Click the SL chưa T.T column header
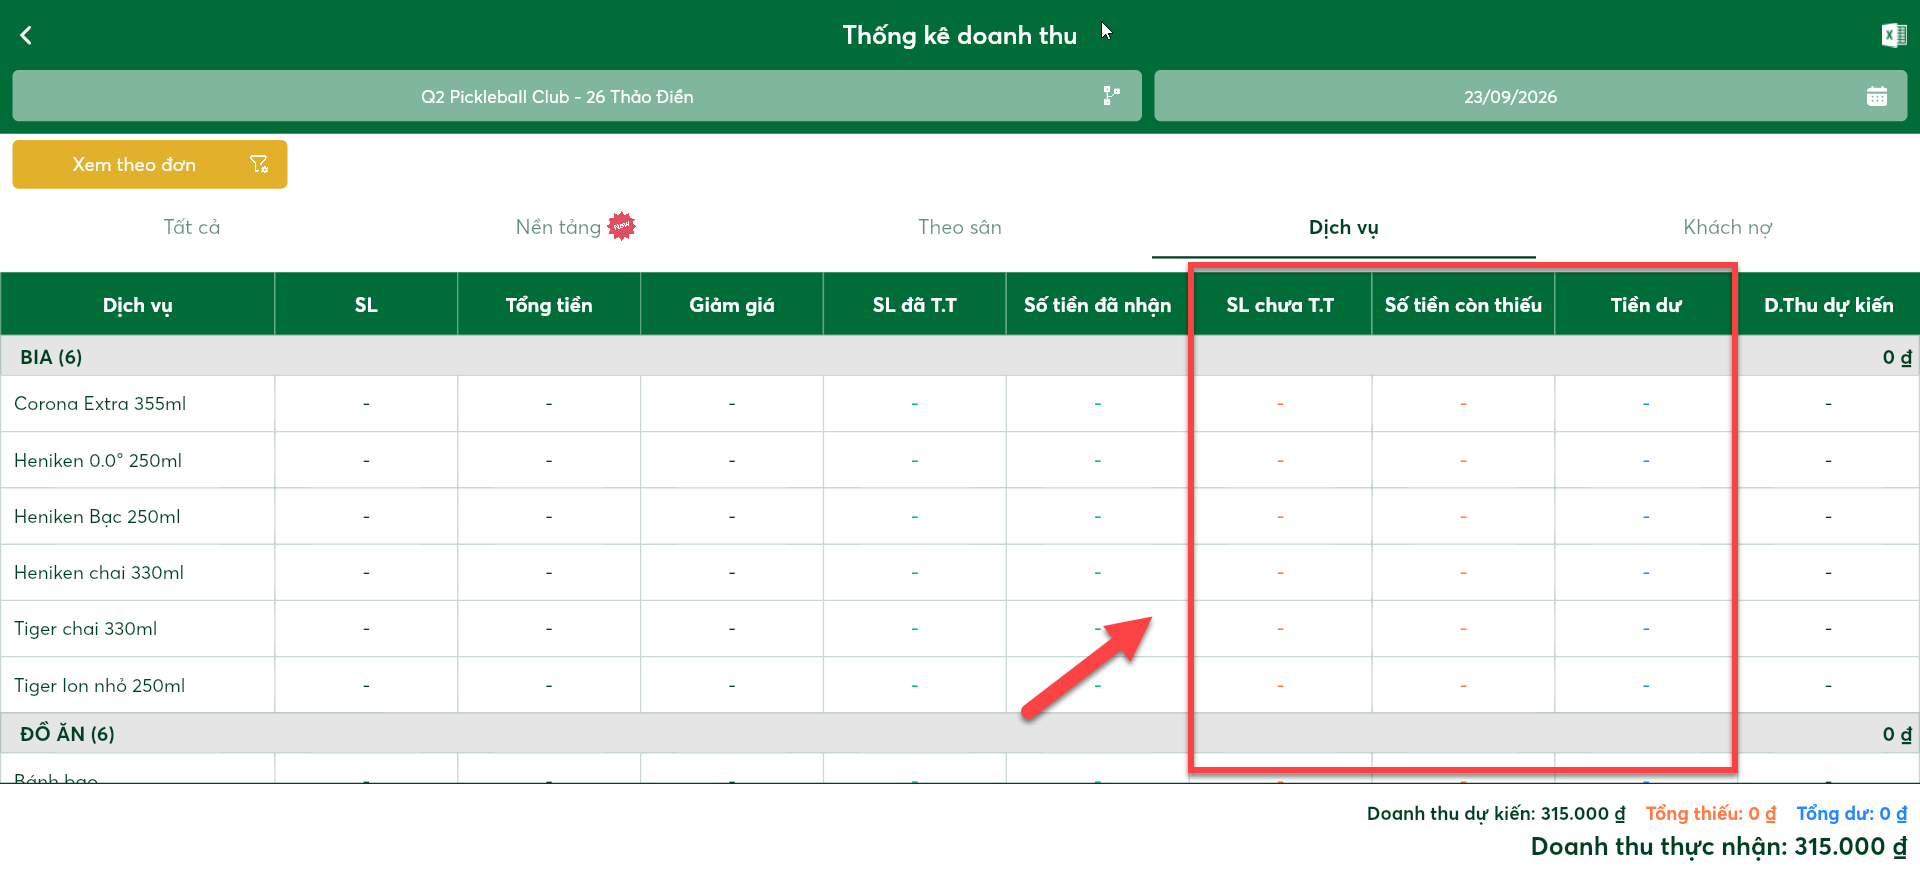This screenshot has height=879, width=1920. pyautogui.click(x=1280, y=305)
